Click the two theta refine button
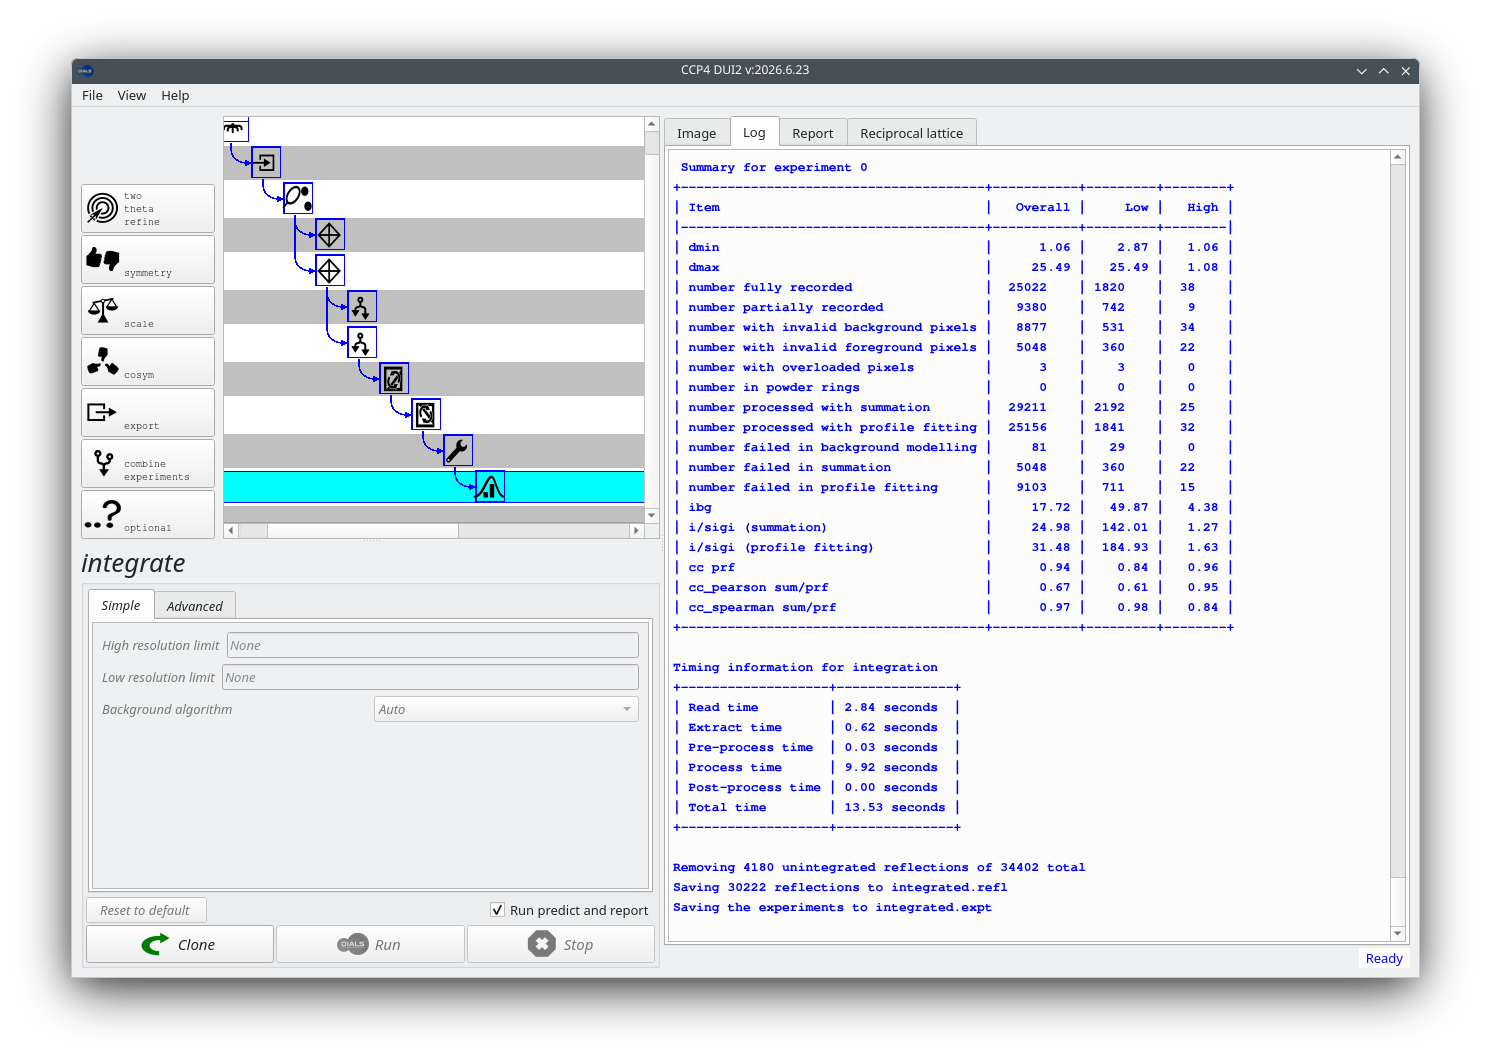Image resolution: width=1492 pixels, height=1063 pixels. [x=148, y=208]
